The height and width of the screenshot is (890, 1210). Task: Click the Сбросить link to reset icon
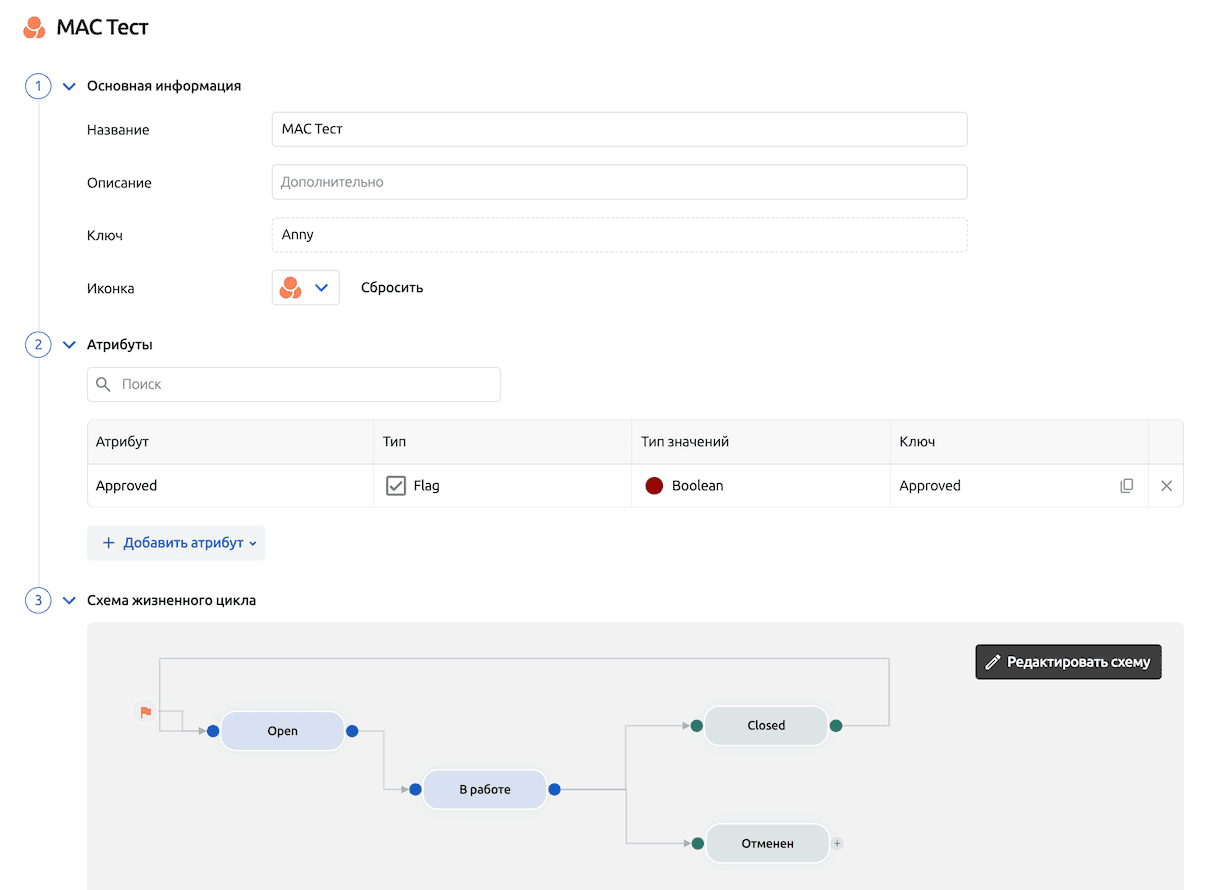(392, 288)
